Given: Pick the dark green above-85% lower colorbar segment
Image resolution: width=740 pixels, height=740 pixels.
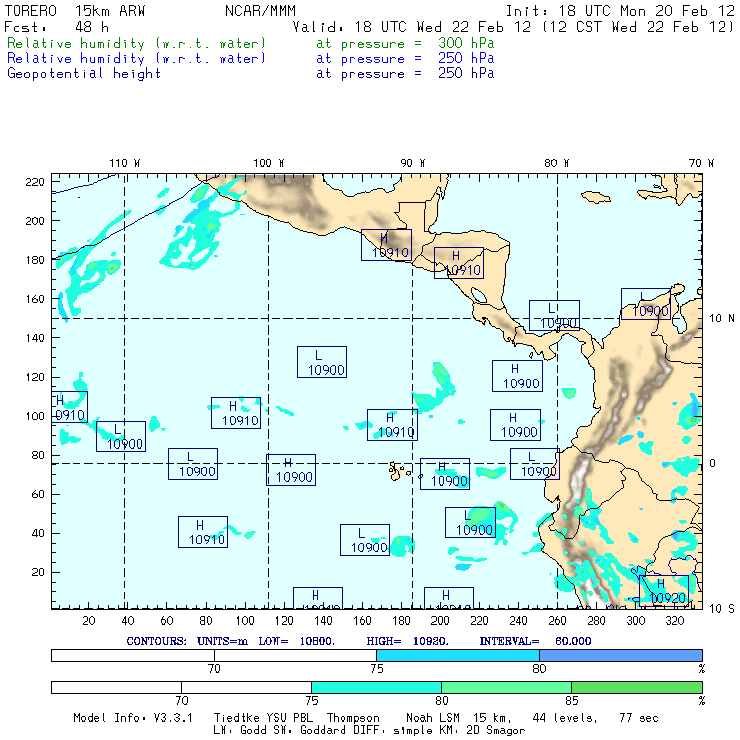Looking at the screenshot, I should [637, 687].
